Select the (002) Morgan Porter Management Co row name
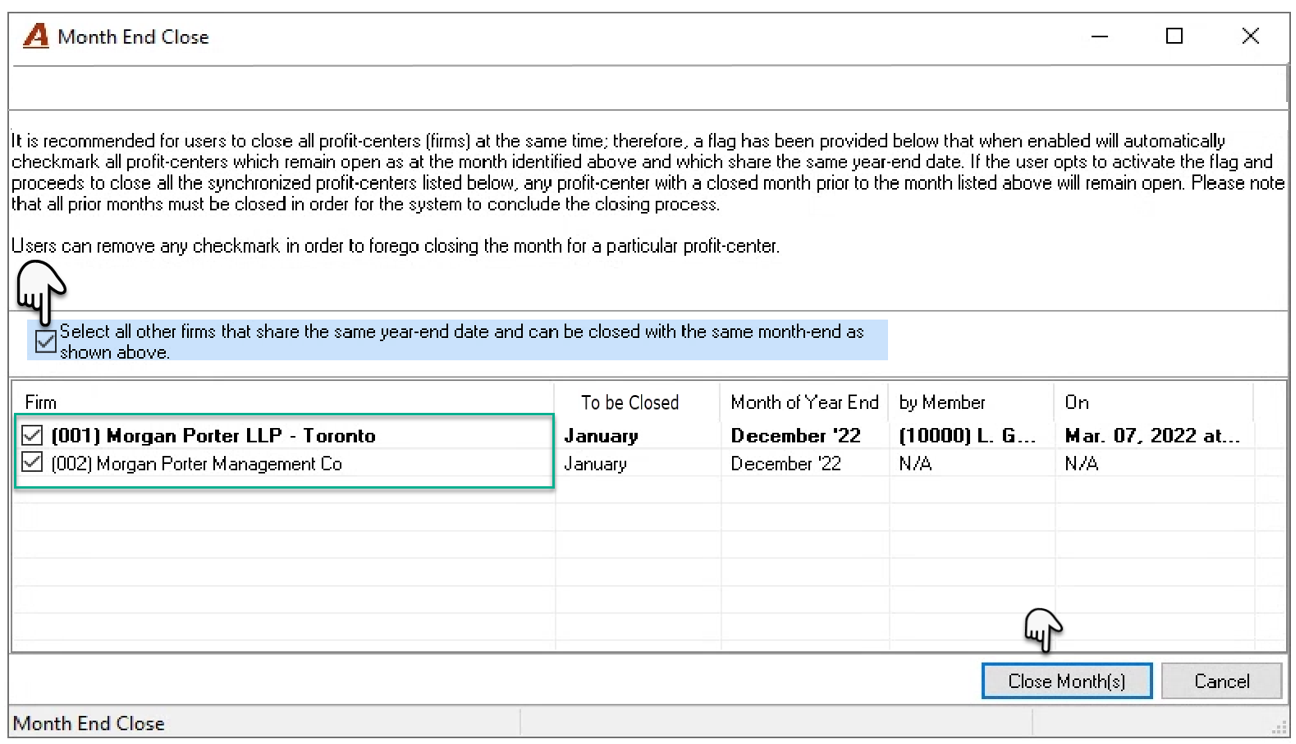This screenshot has height=744, width=1296. 196,464
